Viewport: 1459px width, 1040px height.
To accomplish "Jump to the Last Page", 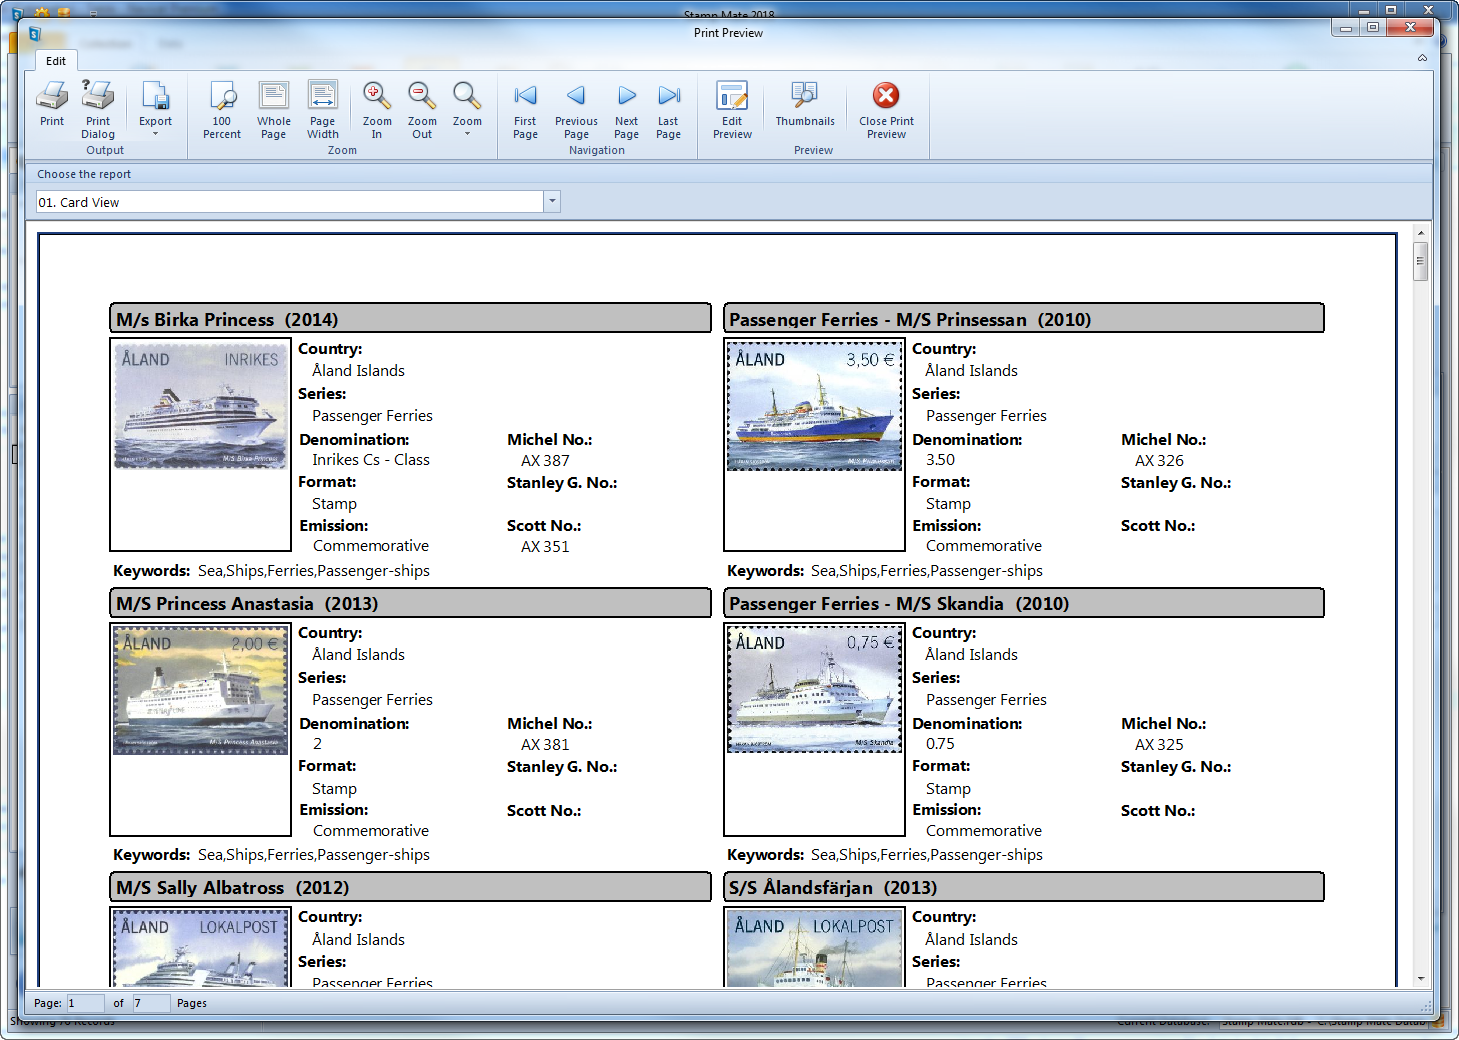I will tap(668, 108).
